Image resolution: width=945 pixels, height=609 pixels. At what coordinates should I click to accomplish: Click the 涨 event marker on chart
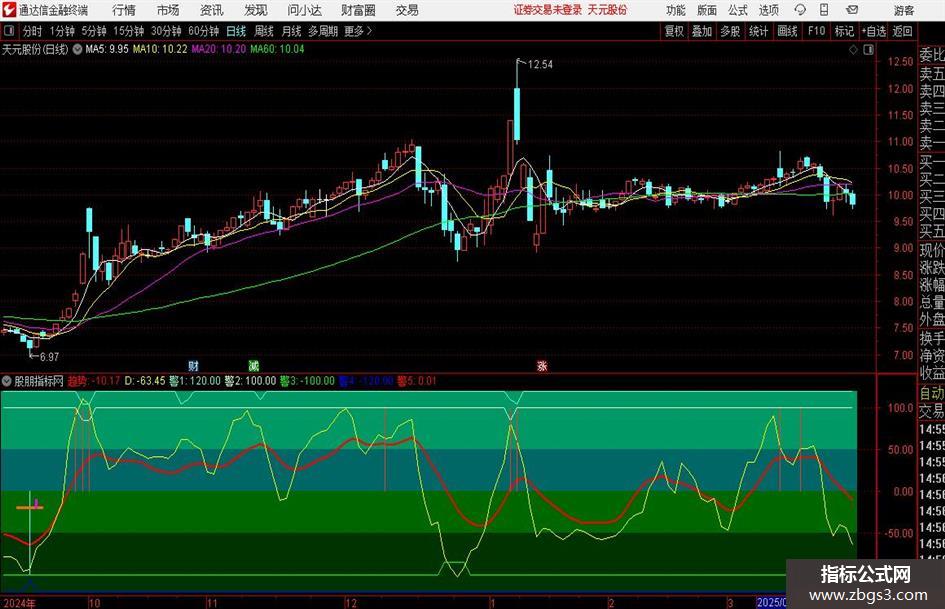point(542,365)
